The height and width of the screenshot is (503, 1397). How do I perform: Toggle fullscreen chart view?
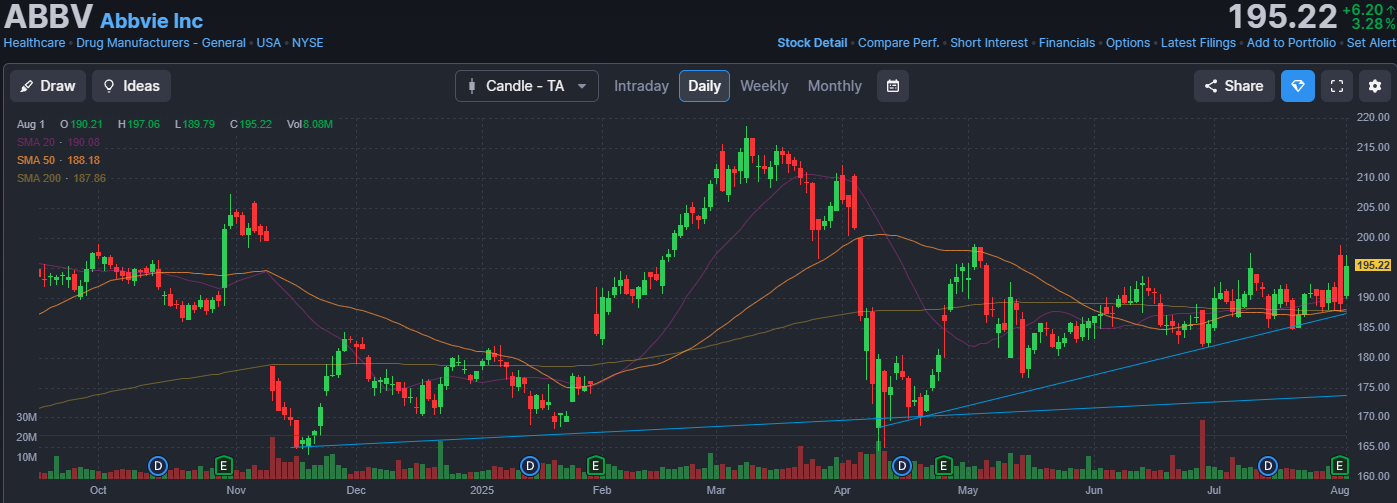coord(1336,86)
